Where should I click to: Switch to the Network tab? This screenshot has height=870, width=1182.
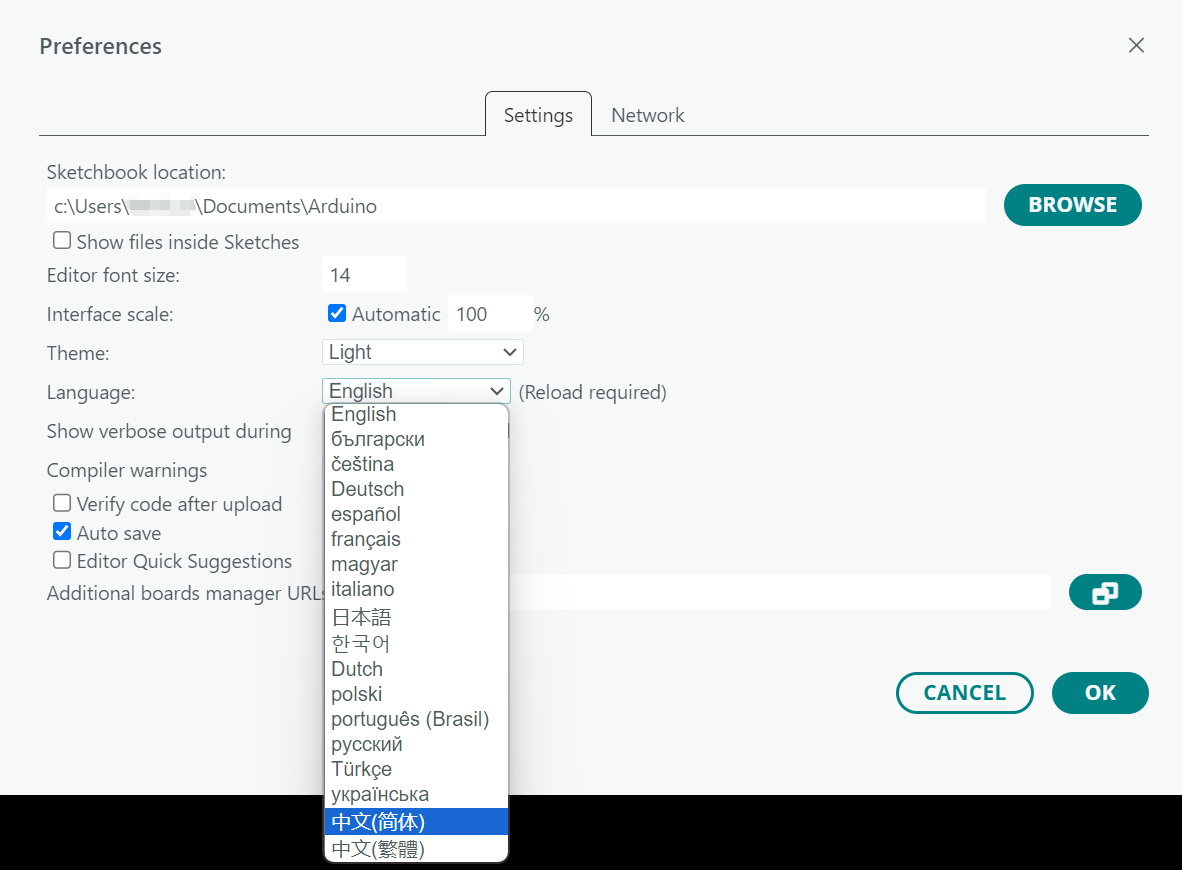(x=647, y=115)
